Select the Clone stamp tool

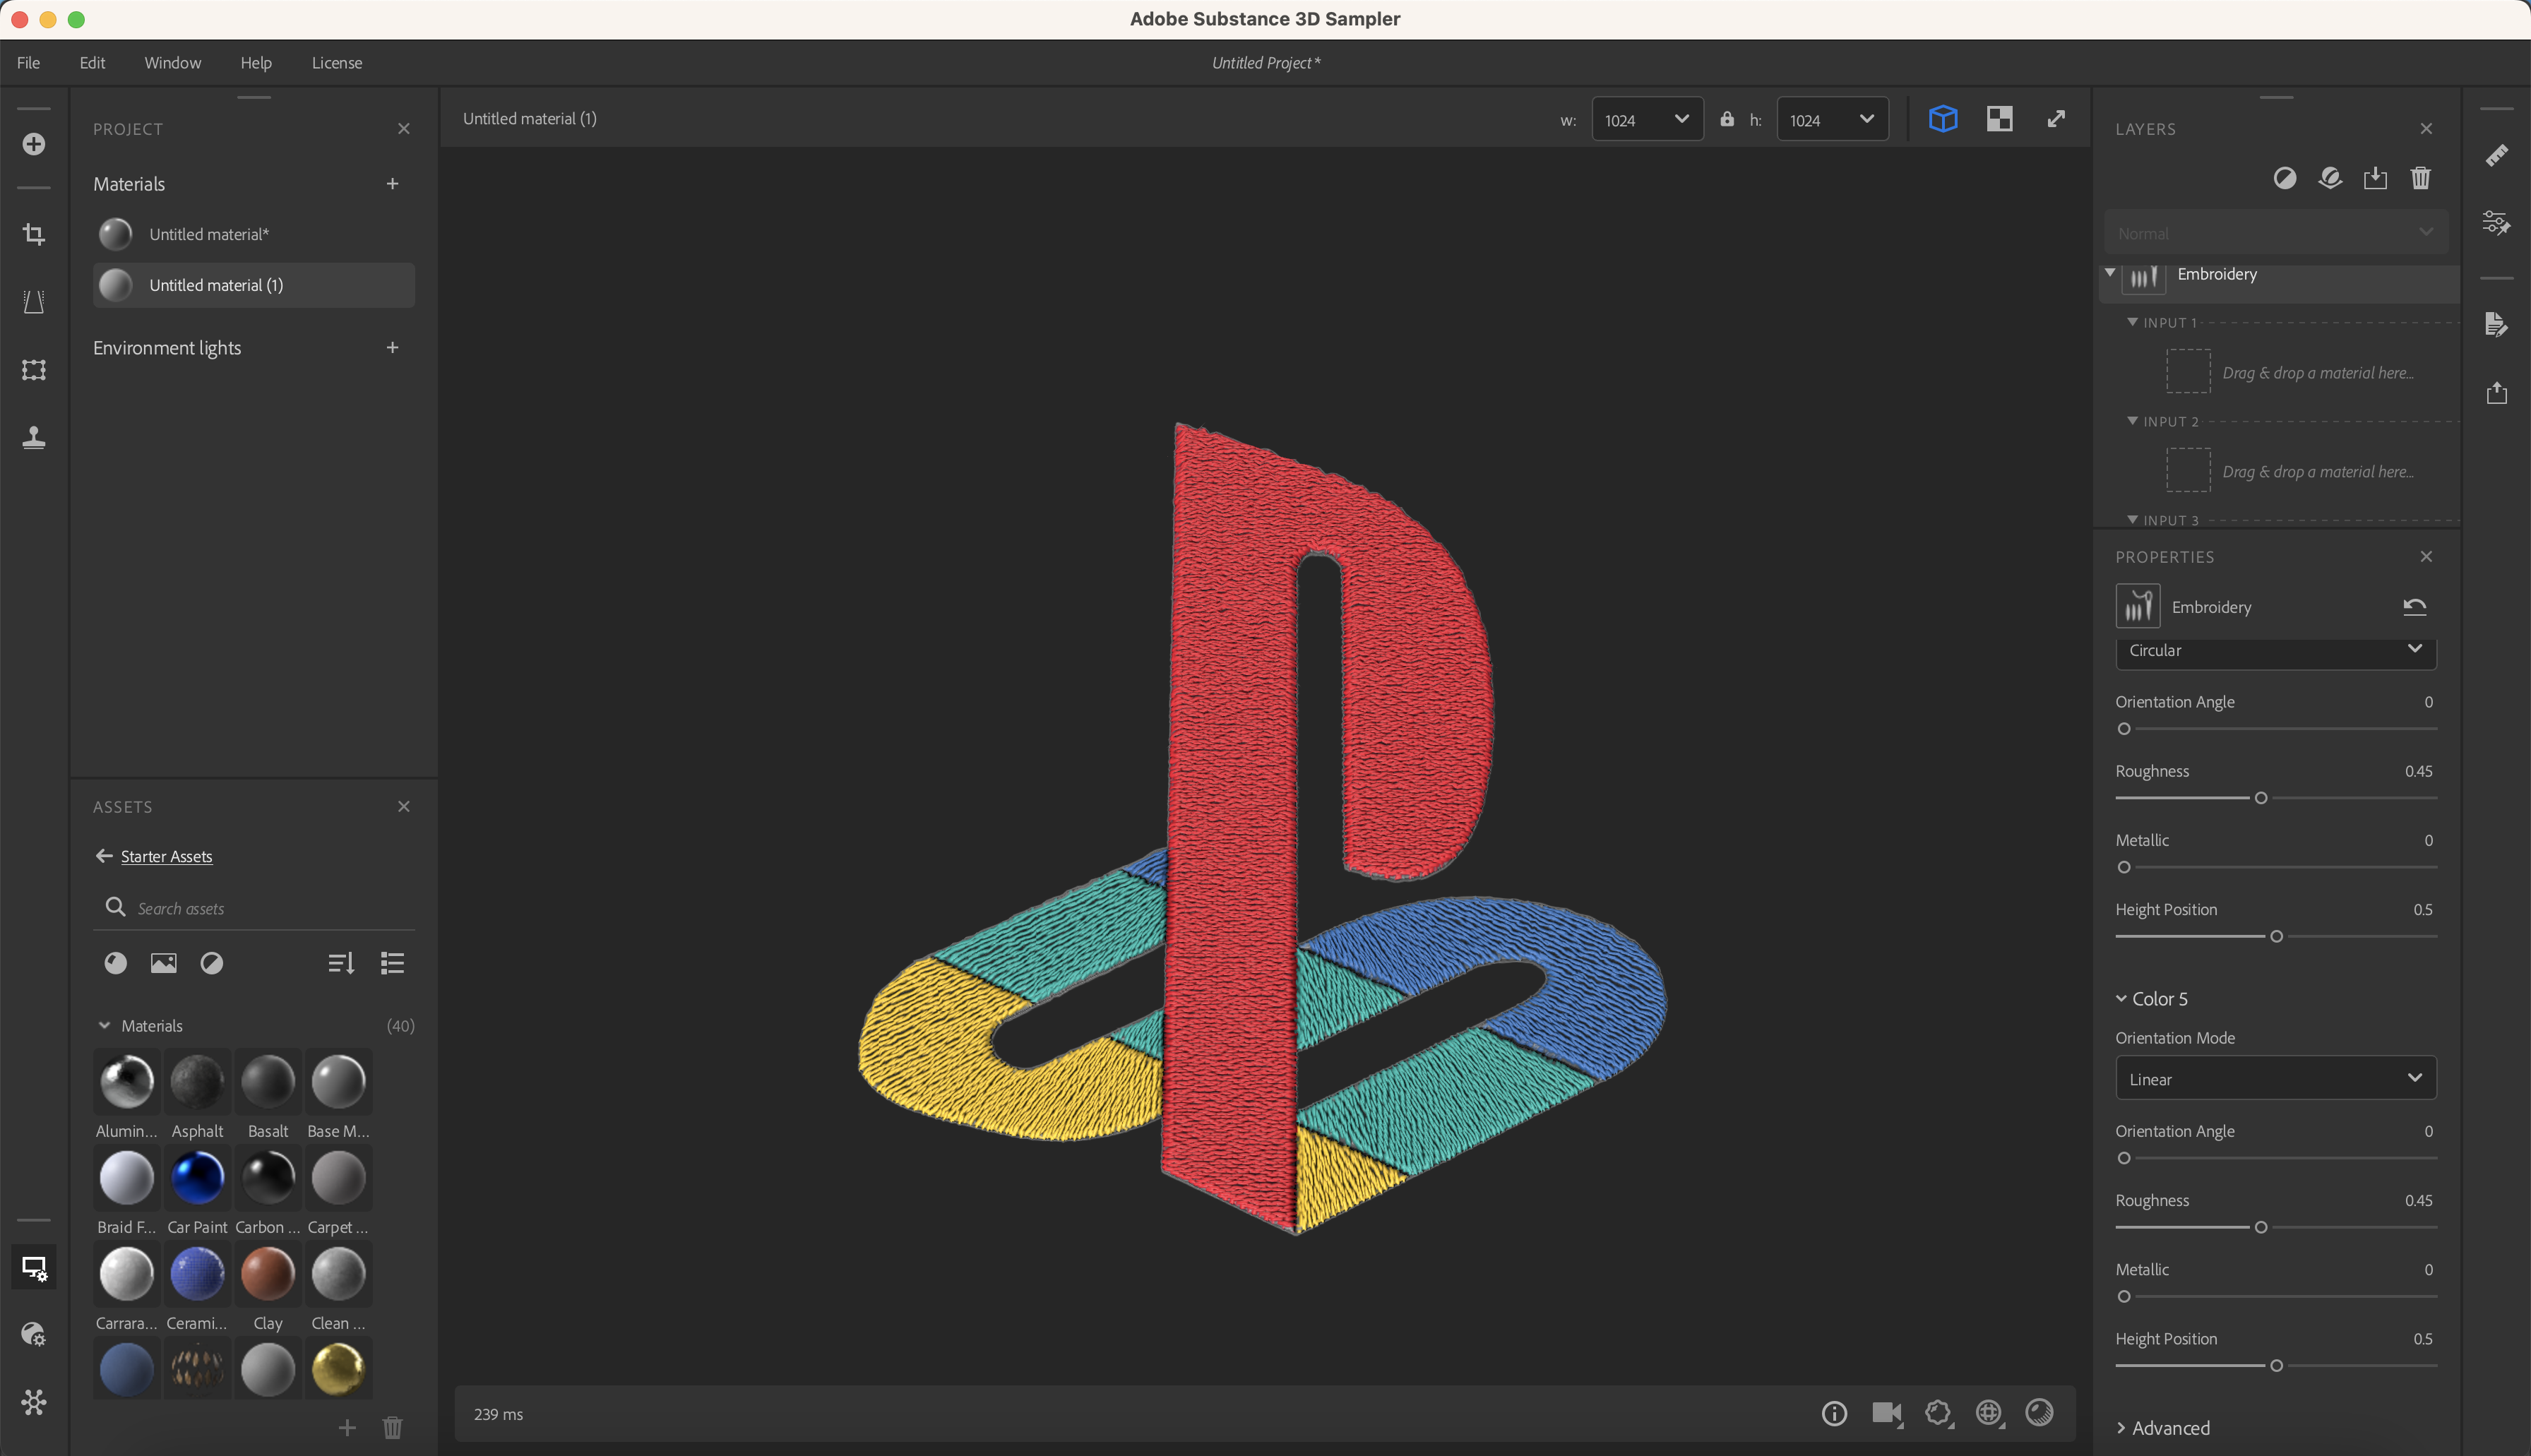click(34, 437)
